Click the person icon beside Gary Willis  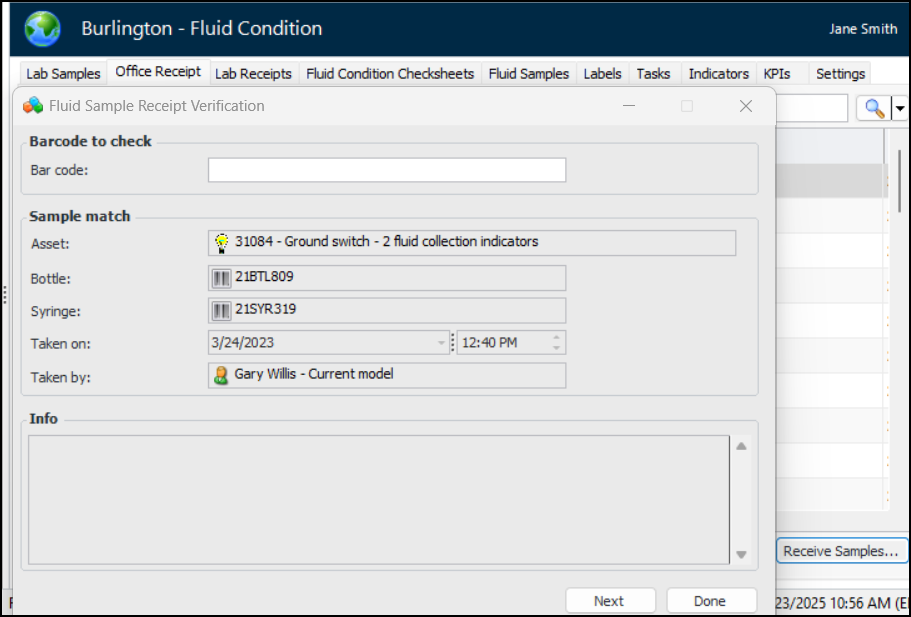pos(221,375)
